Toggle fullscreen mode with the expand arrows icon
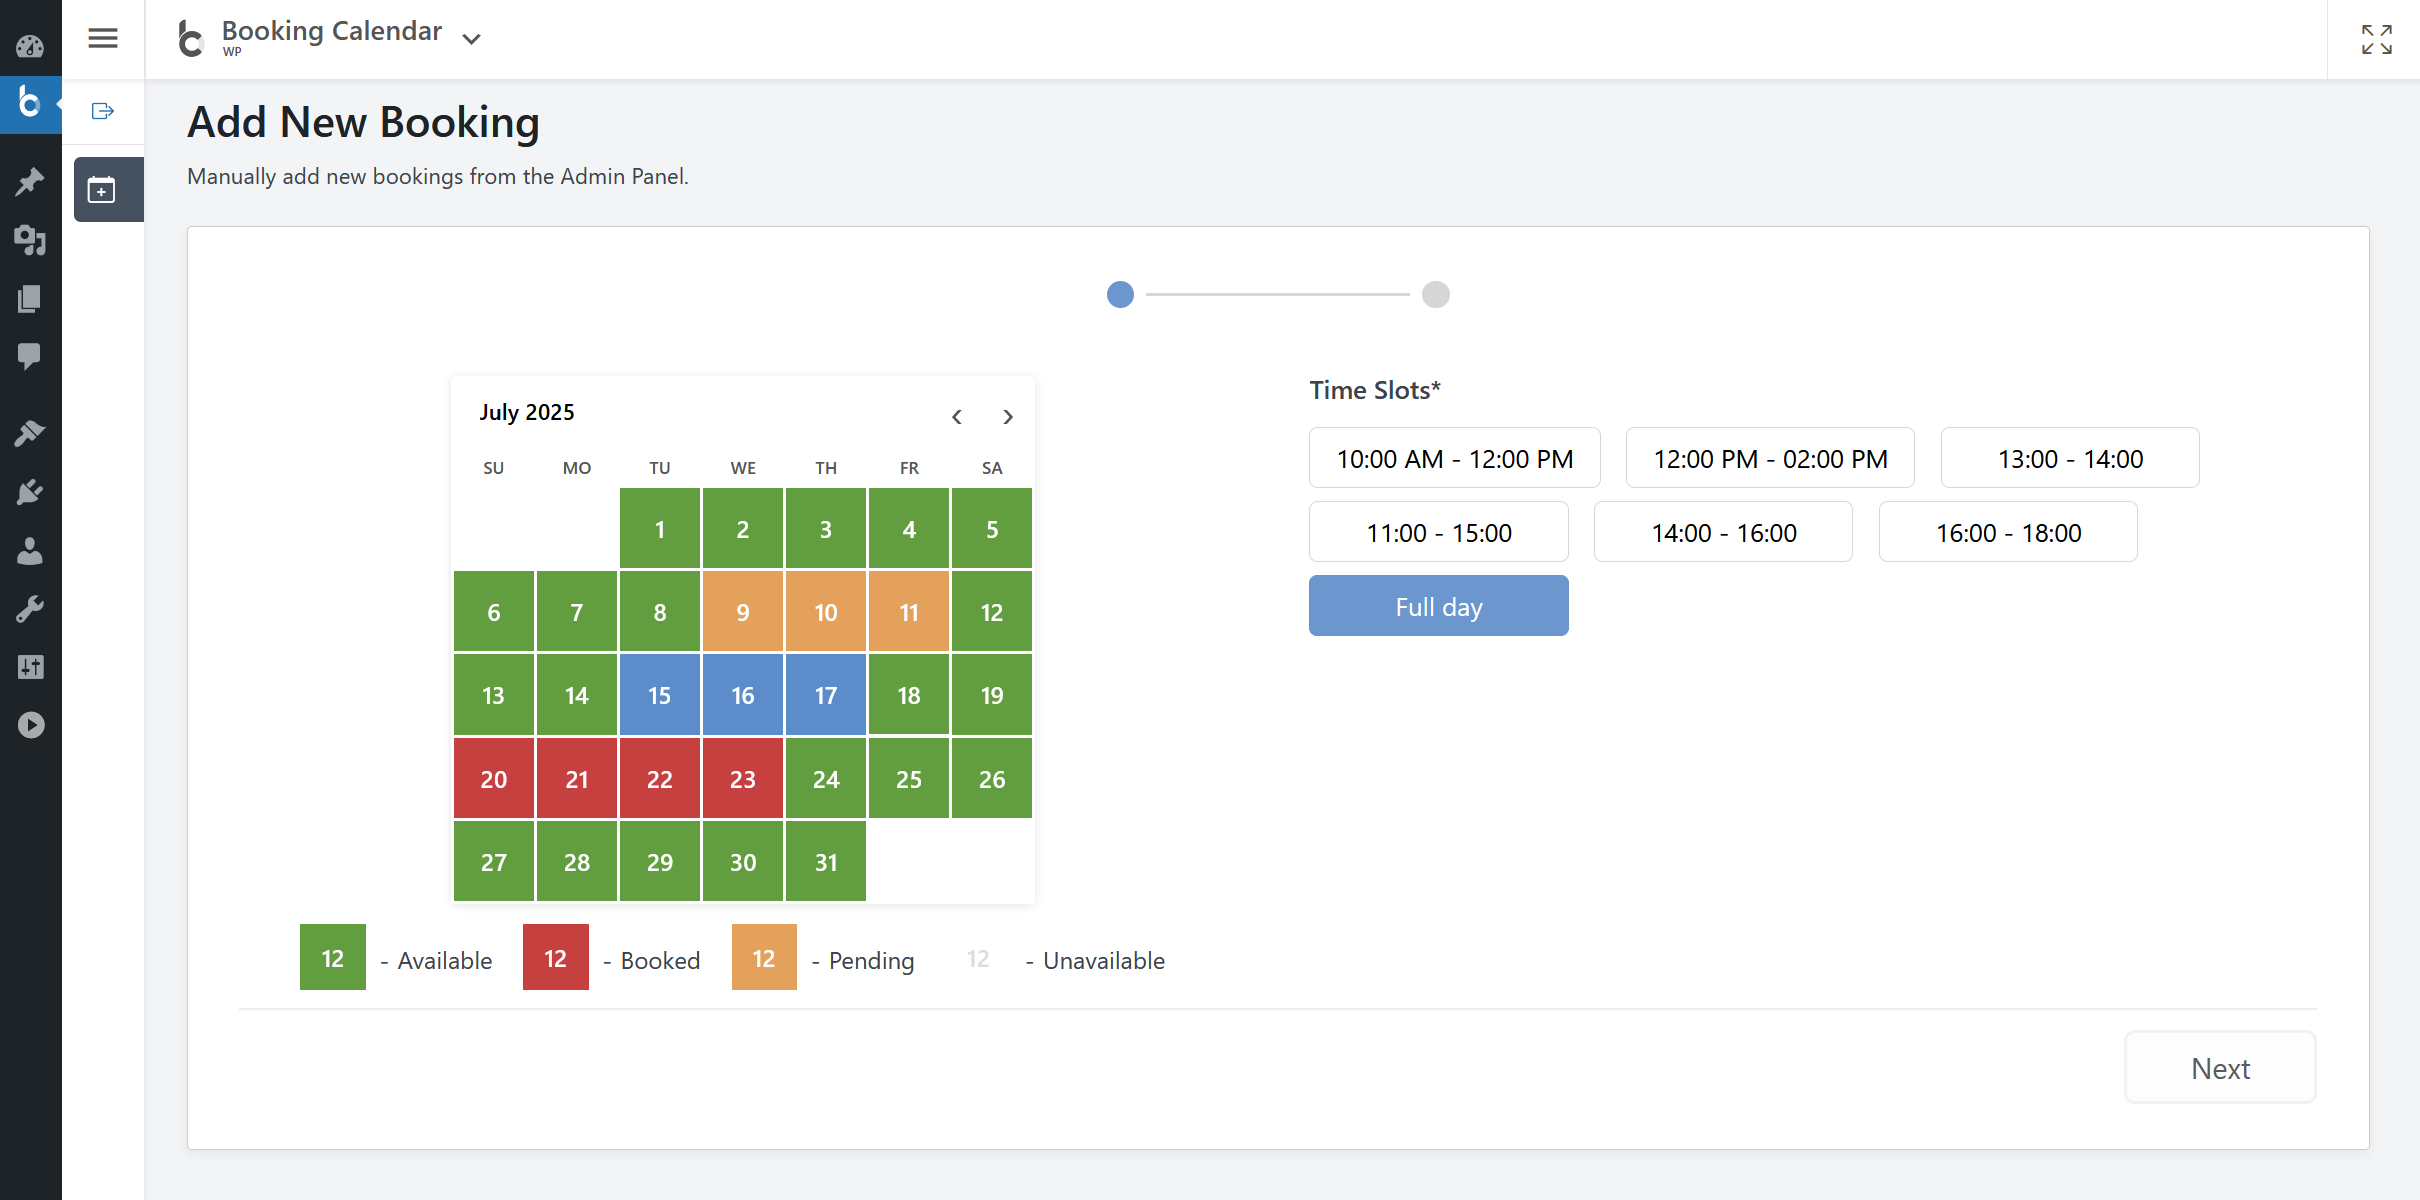2420x1200 pixels. pyautogui.click(x=2376, y=39)
